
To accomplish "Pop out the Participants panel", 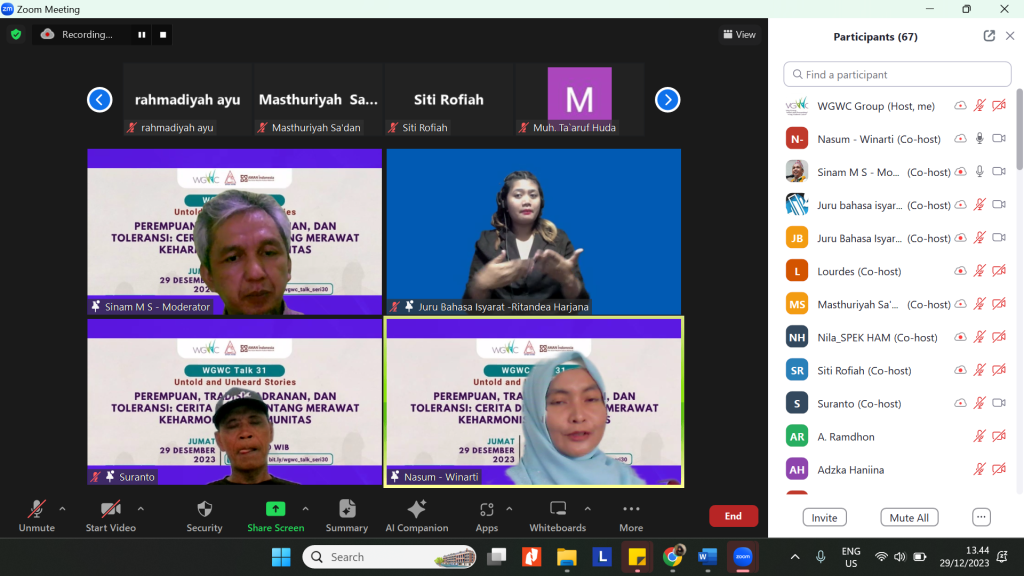I will click(989, 36).
